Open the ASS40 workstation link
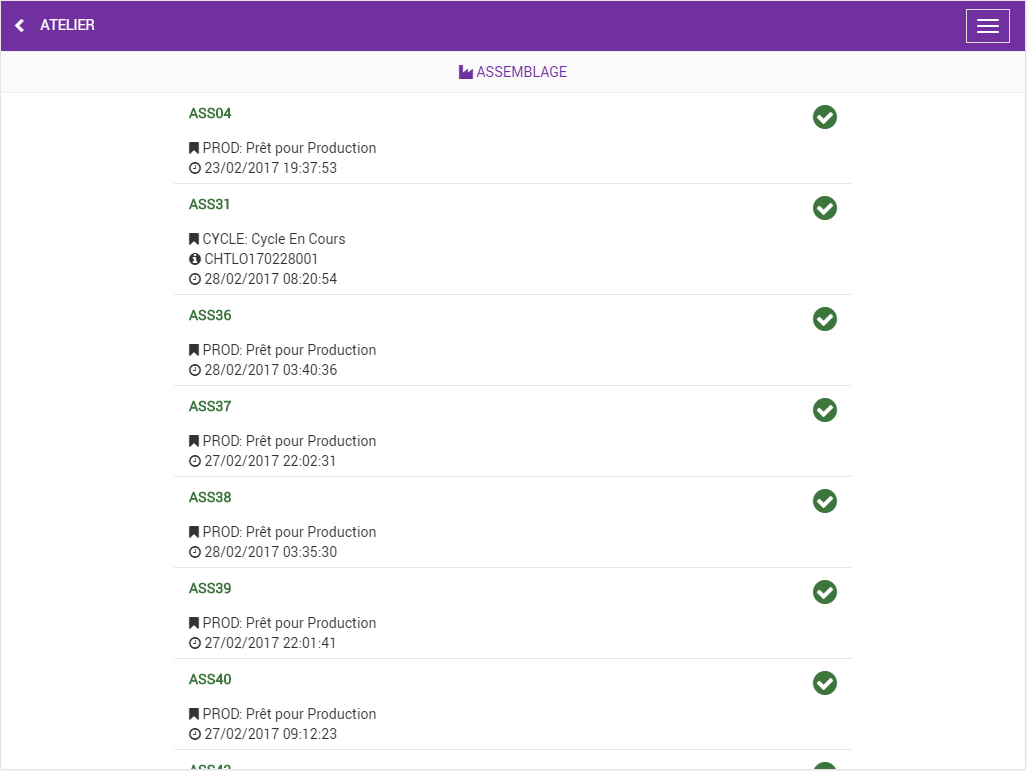The height and width of the screenshot is (771, 1027). point(210,679)
